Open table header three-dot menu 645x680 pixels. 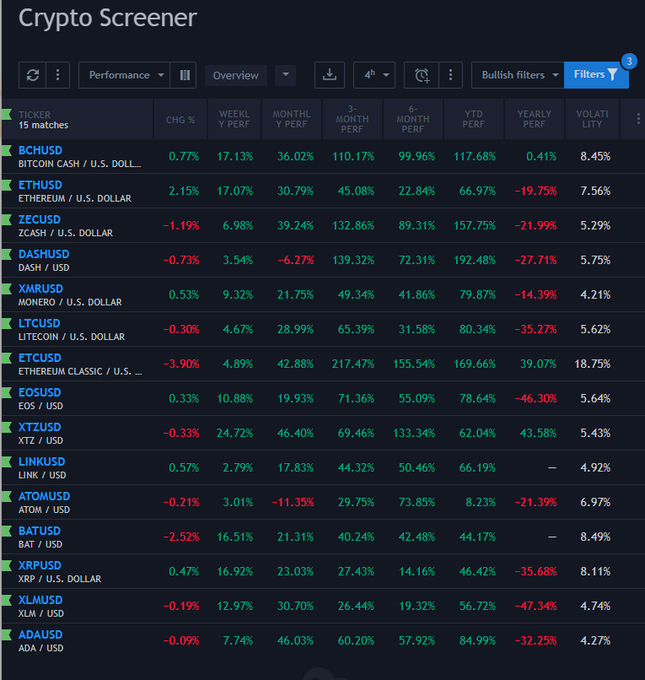(x=638, y=119)
